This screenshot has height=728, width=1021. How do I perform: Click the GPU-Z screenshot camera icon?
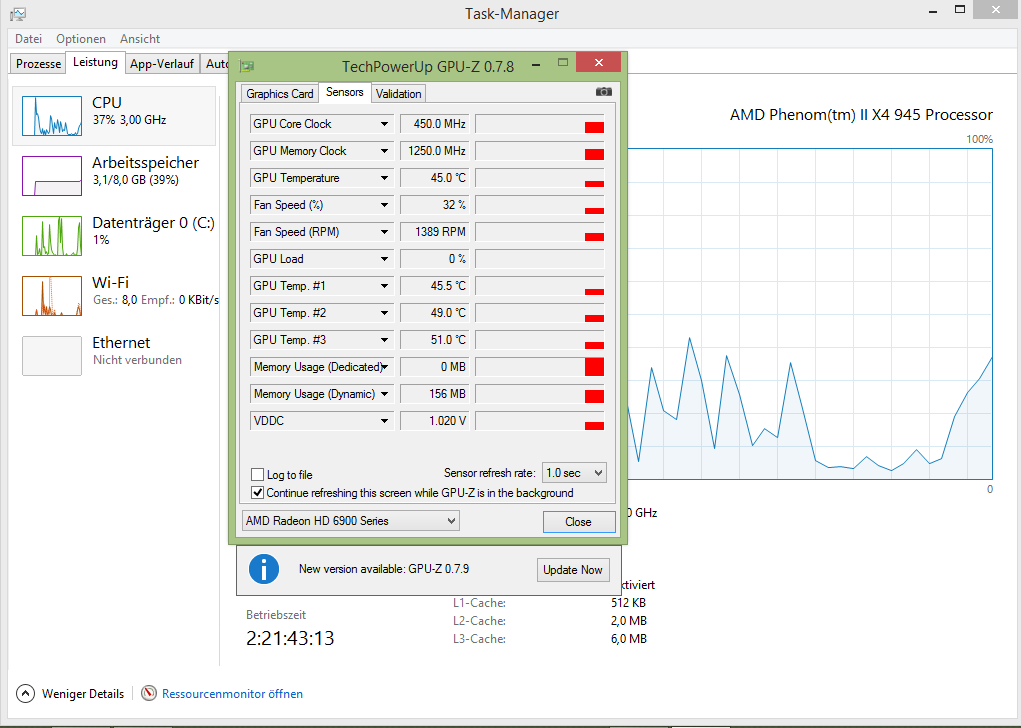(604, 92)
